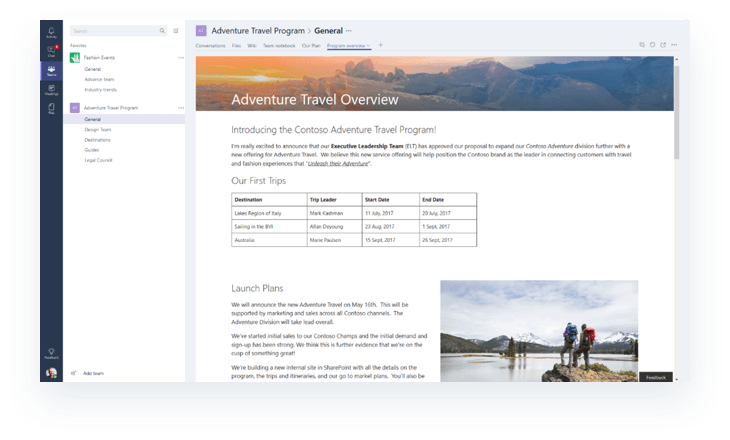Open more options for Fashion Events team
Viewport: 730px width, 440px height.
point(181,57)
